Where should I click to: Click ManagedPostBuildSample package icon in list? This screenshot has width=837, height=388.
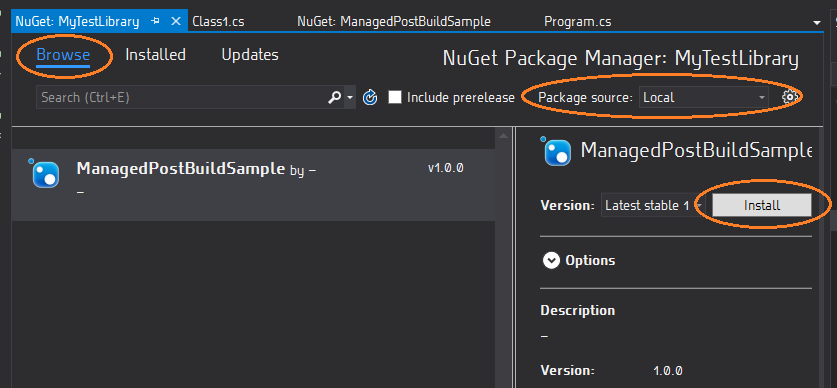coord(45,173)
